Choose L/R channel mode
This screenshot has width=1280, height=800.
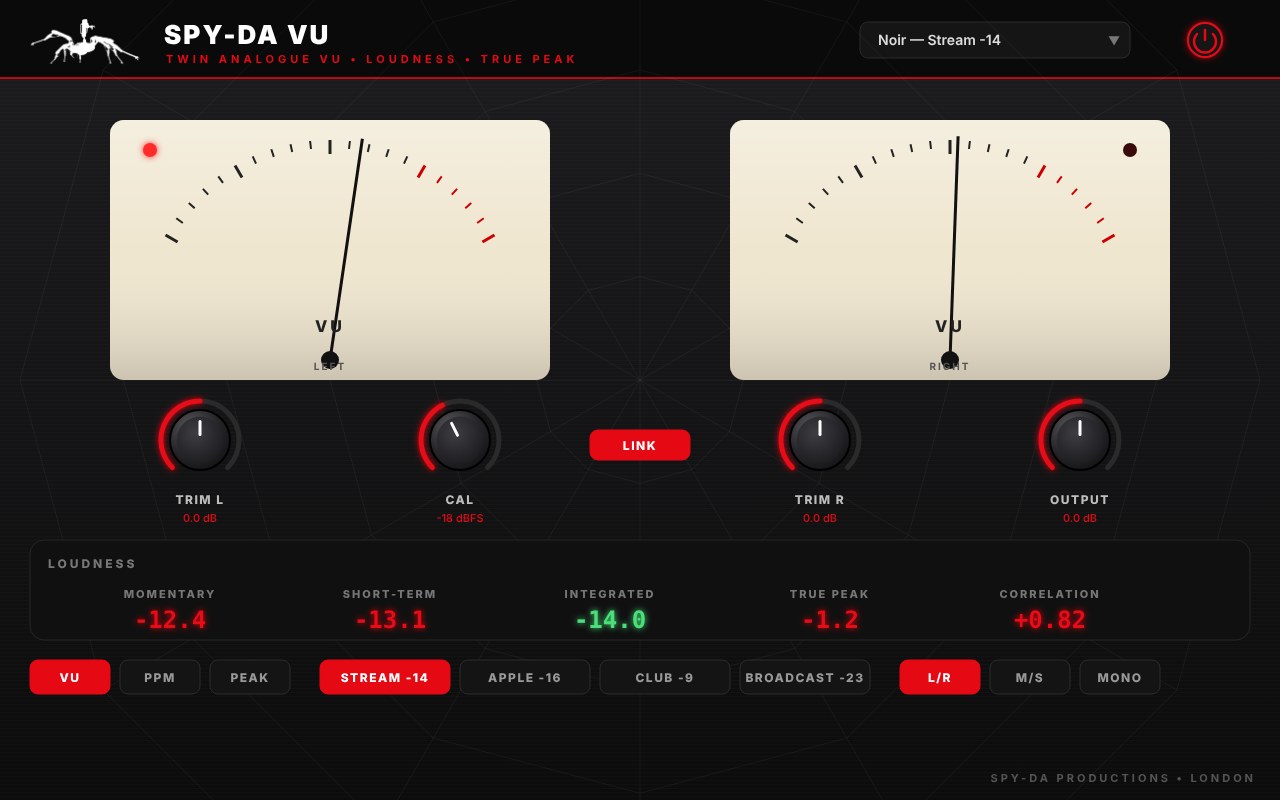(940, 677)
